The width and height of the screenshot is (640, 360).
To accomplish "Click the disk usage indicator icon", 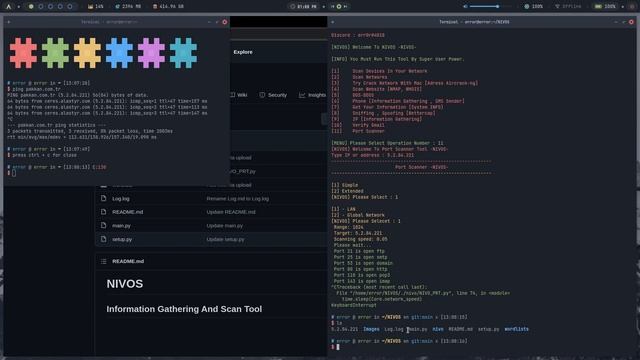I will 155,7.
